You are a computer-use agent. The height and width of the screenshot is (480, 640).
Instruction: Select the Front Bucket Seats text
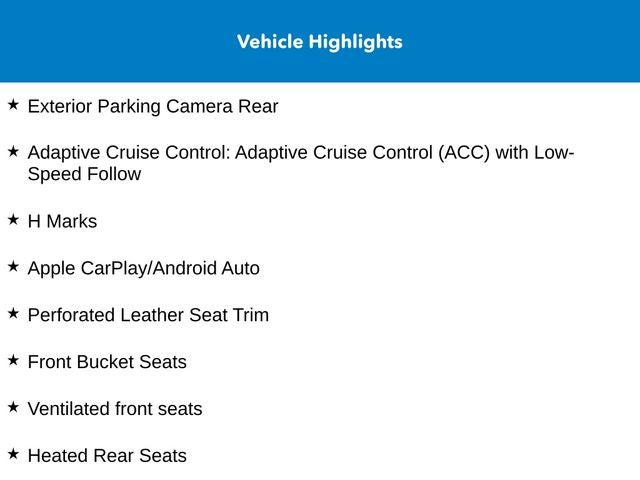click(107, 363)
